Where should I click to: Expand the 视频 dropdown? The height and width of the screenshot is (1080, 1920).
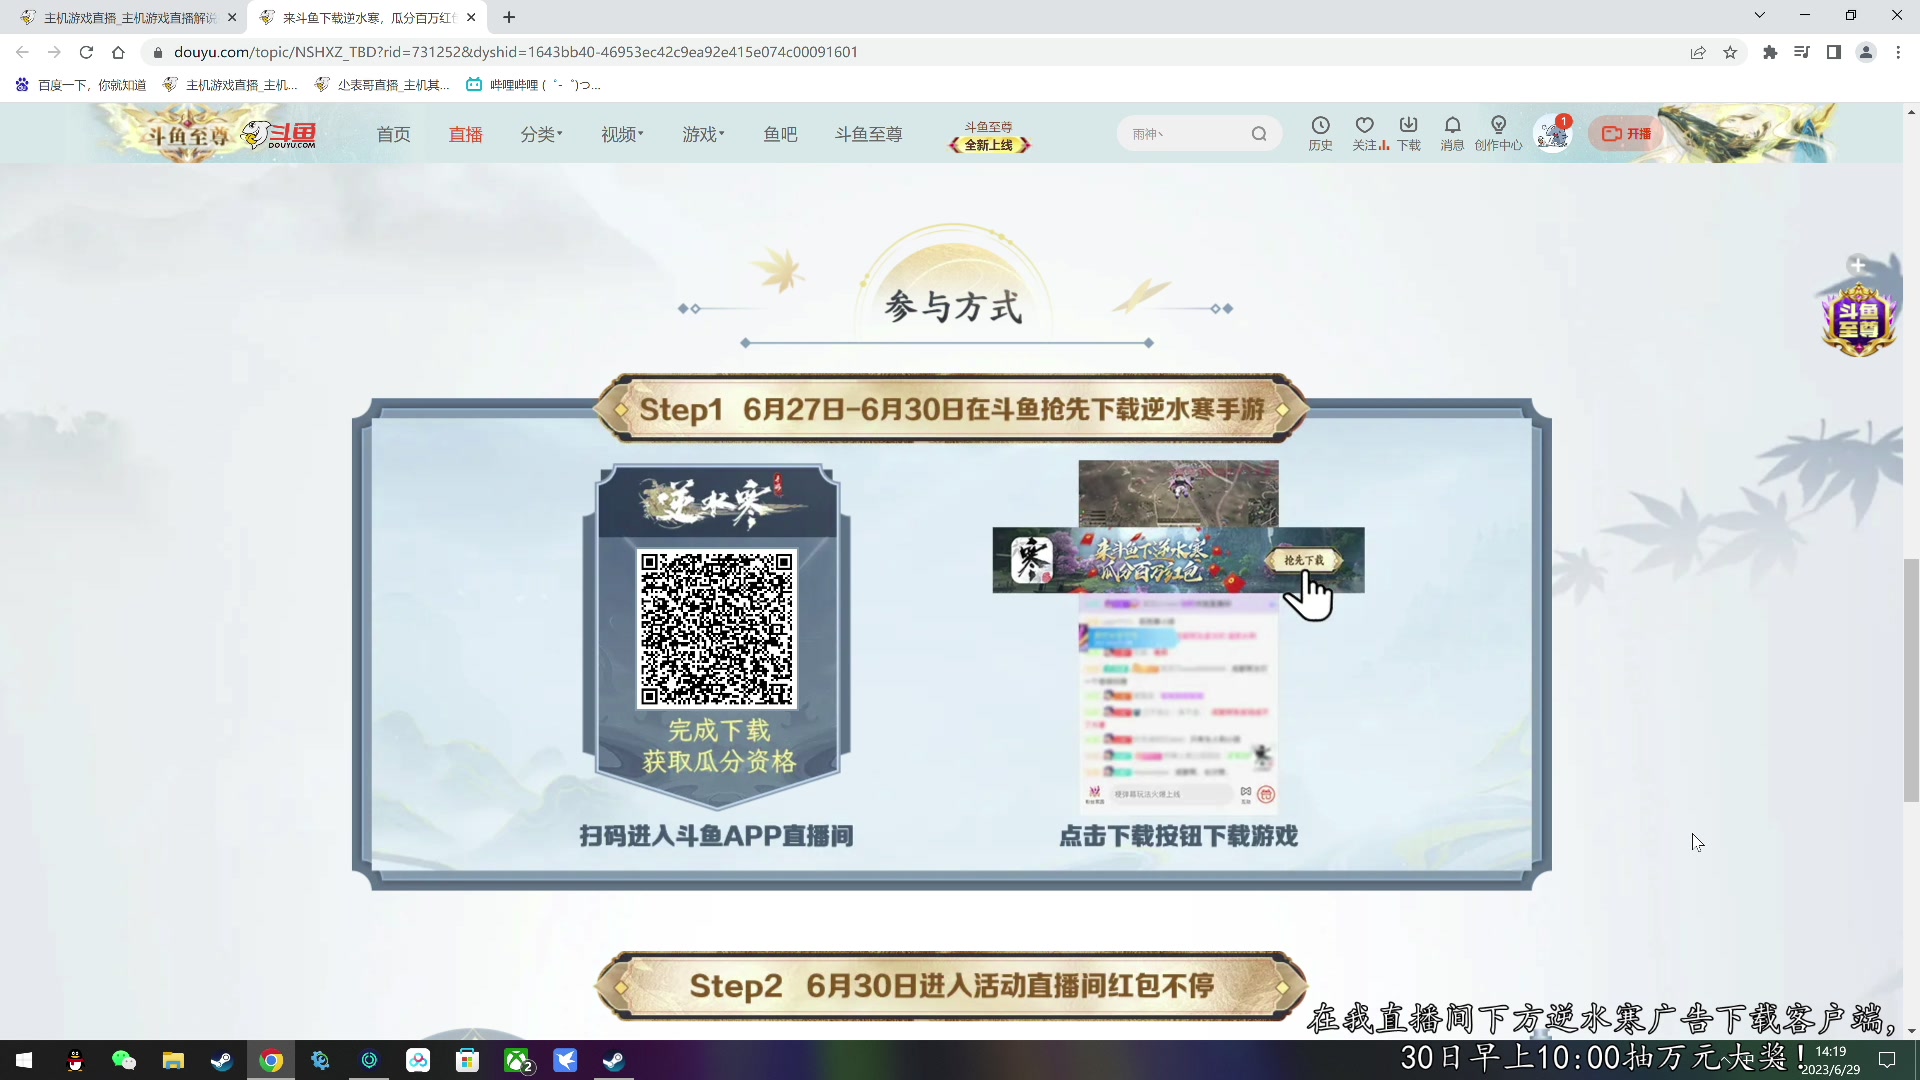[622, 134]
